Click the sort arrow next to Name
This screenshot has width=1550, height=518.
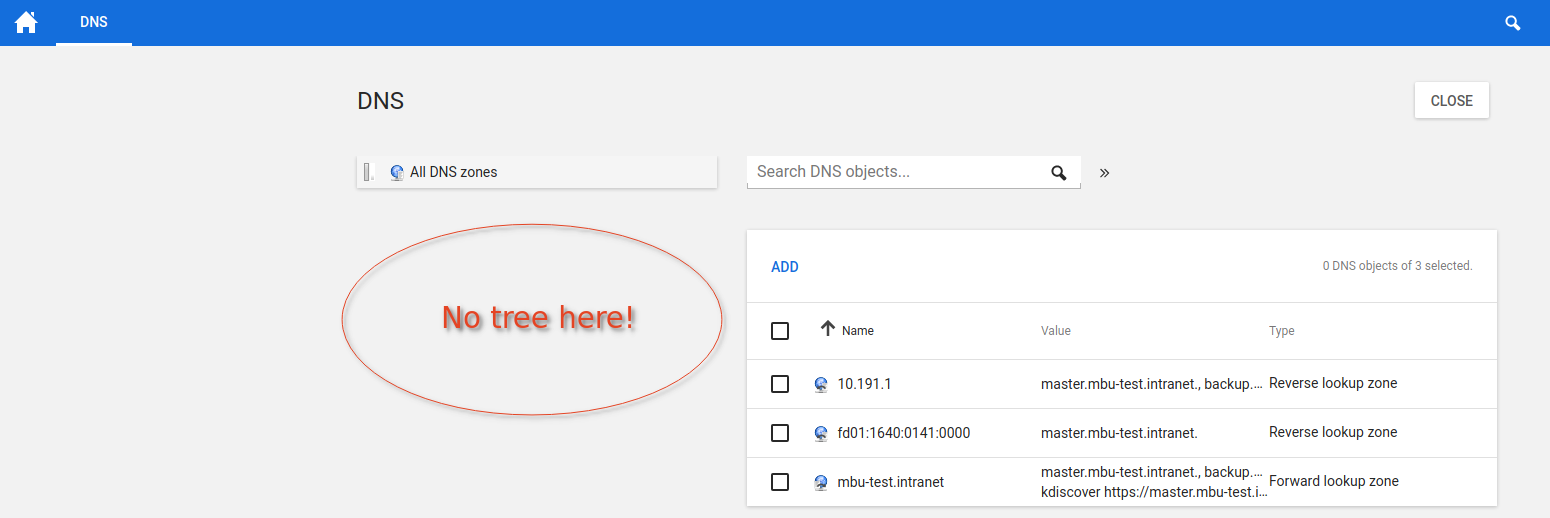[827, 329]
